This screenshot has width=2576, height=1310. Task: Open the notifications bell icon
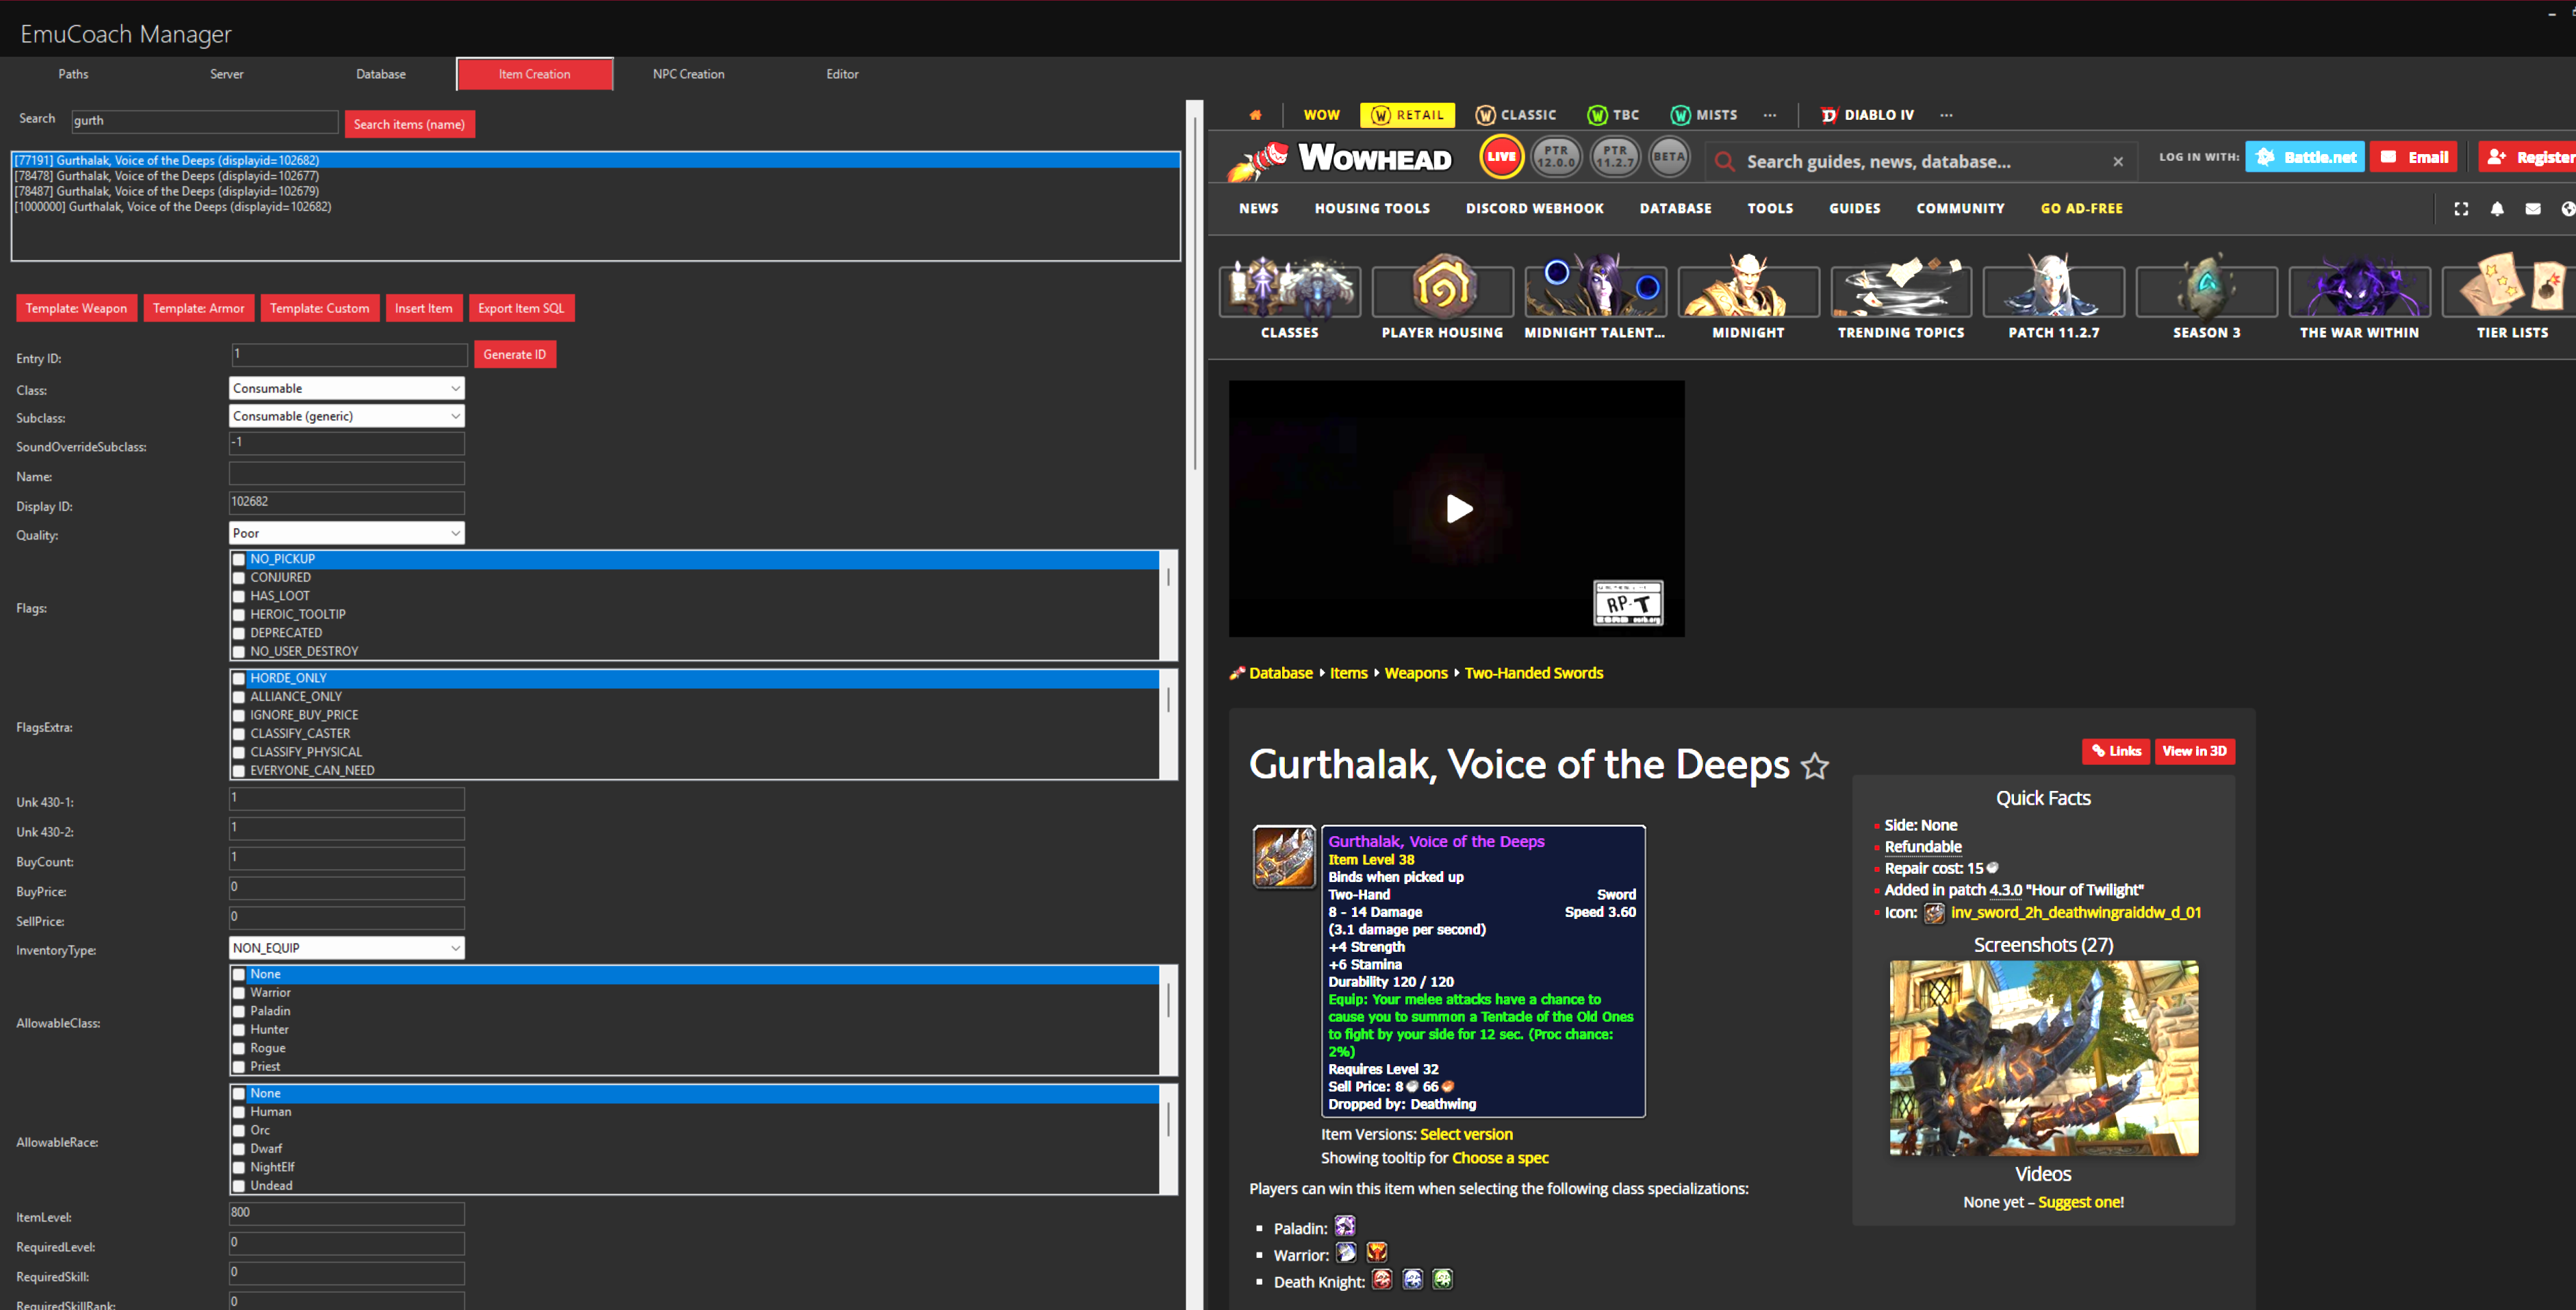[x=2497, y=208]
